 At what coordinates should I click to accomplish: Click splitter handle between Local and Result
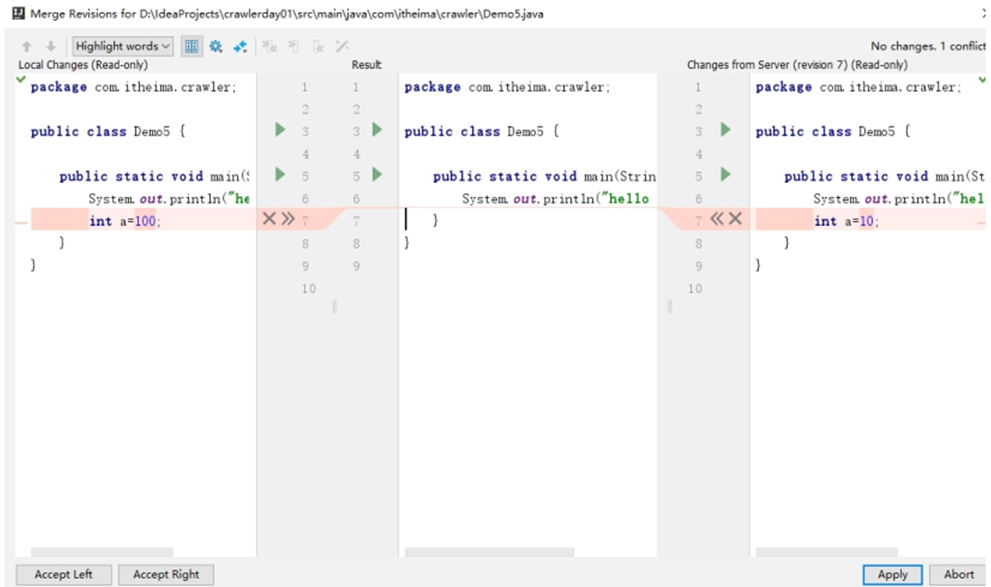[x=334, y=306]
